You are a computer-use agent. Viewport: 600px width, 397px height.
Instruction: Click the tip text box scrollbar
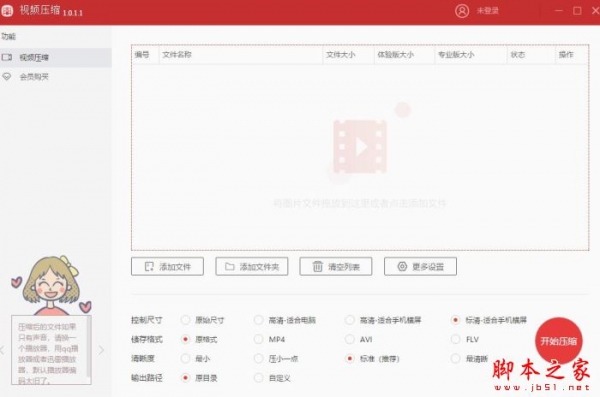[89, 348]
